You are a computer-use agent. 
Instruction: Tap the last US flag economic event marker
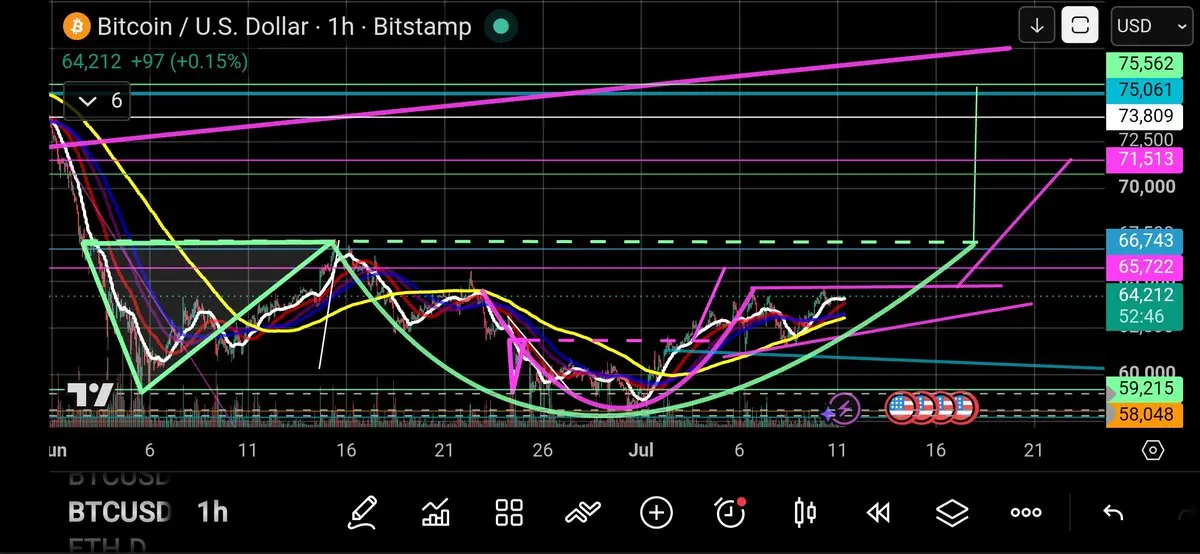pos(961,407)
